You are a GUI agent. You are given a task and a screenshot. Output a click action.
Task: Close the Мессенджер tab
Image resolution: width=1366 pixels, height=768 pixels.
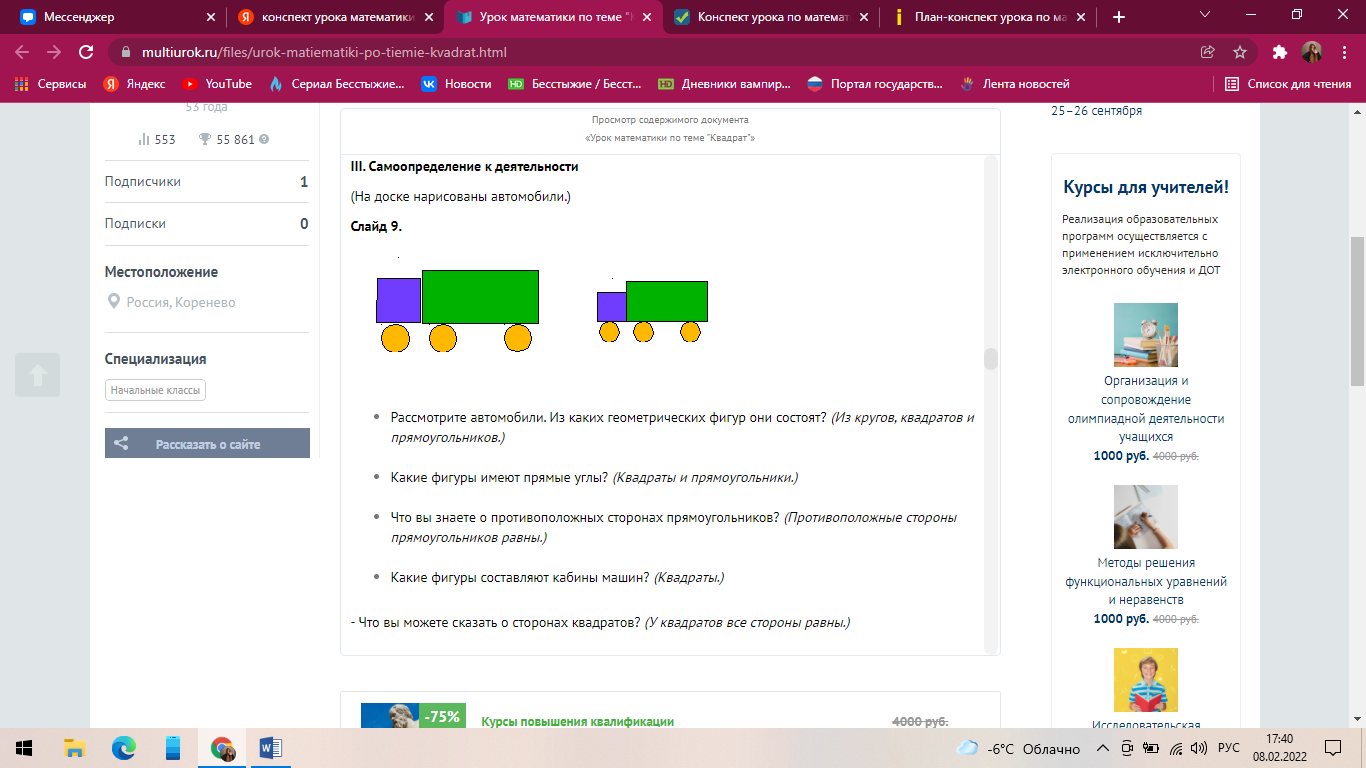click(x=210, y=17)
